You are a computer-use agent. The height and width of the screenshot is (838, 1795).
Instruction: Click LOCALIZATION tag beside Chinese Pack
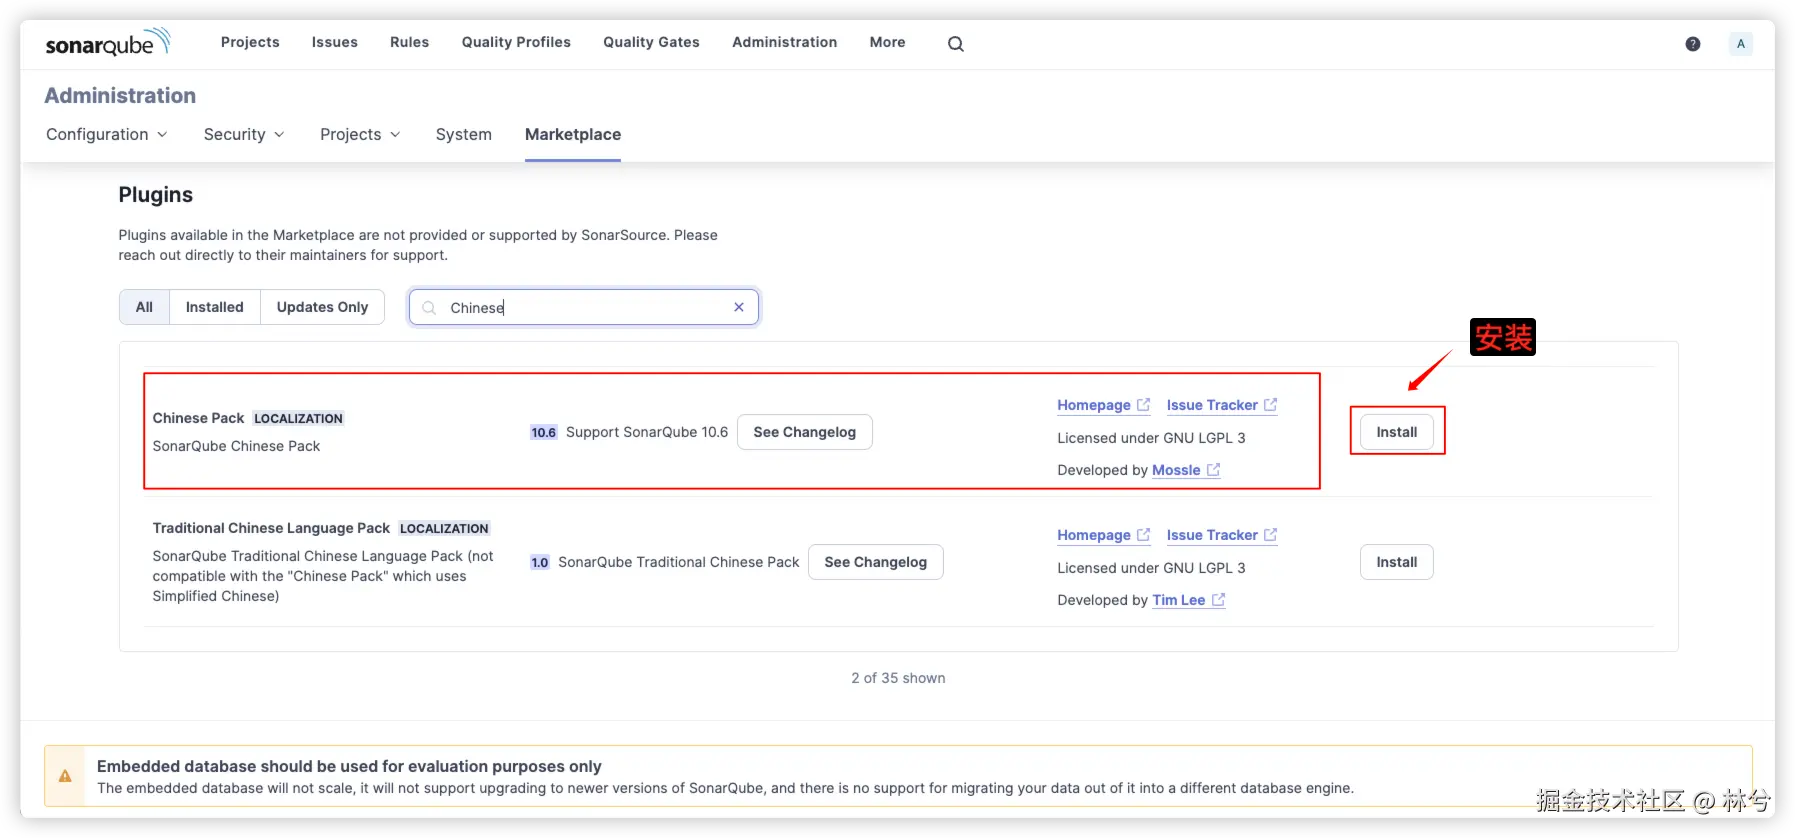coord(298,418)
